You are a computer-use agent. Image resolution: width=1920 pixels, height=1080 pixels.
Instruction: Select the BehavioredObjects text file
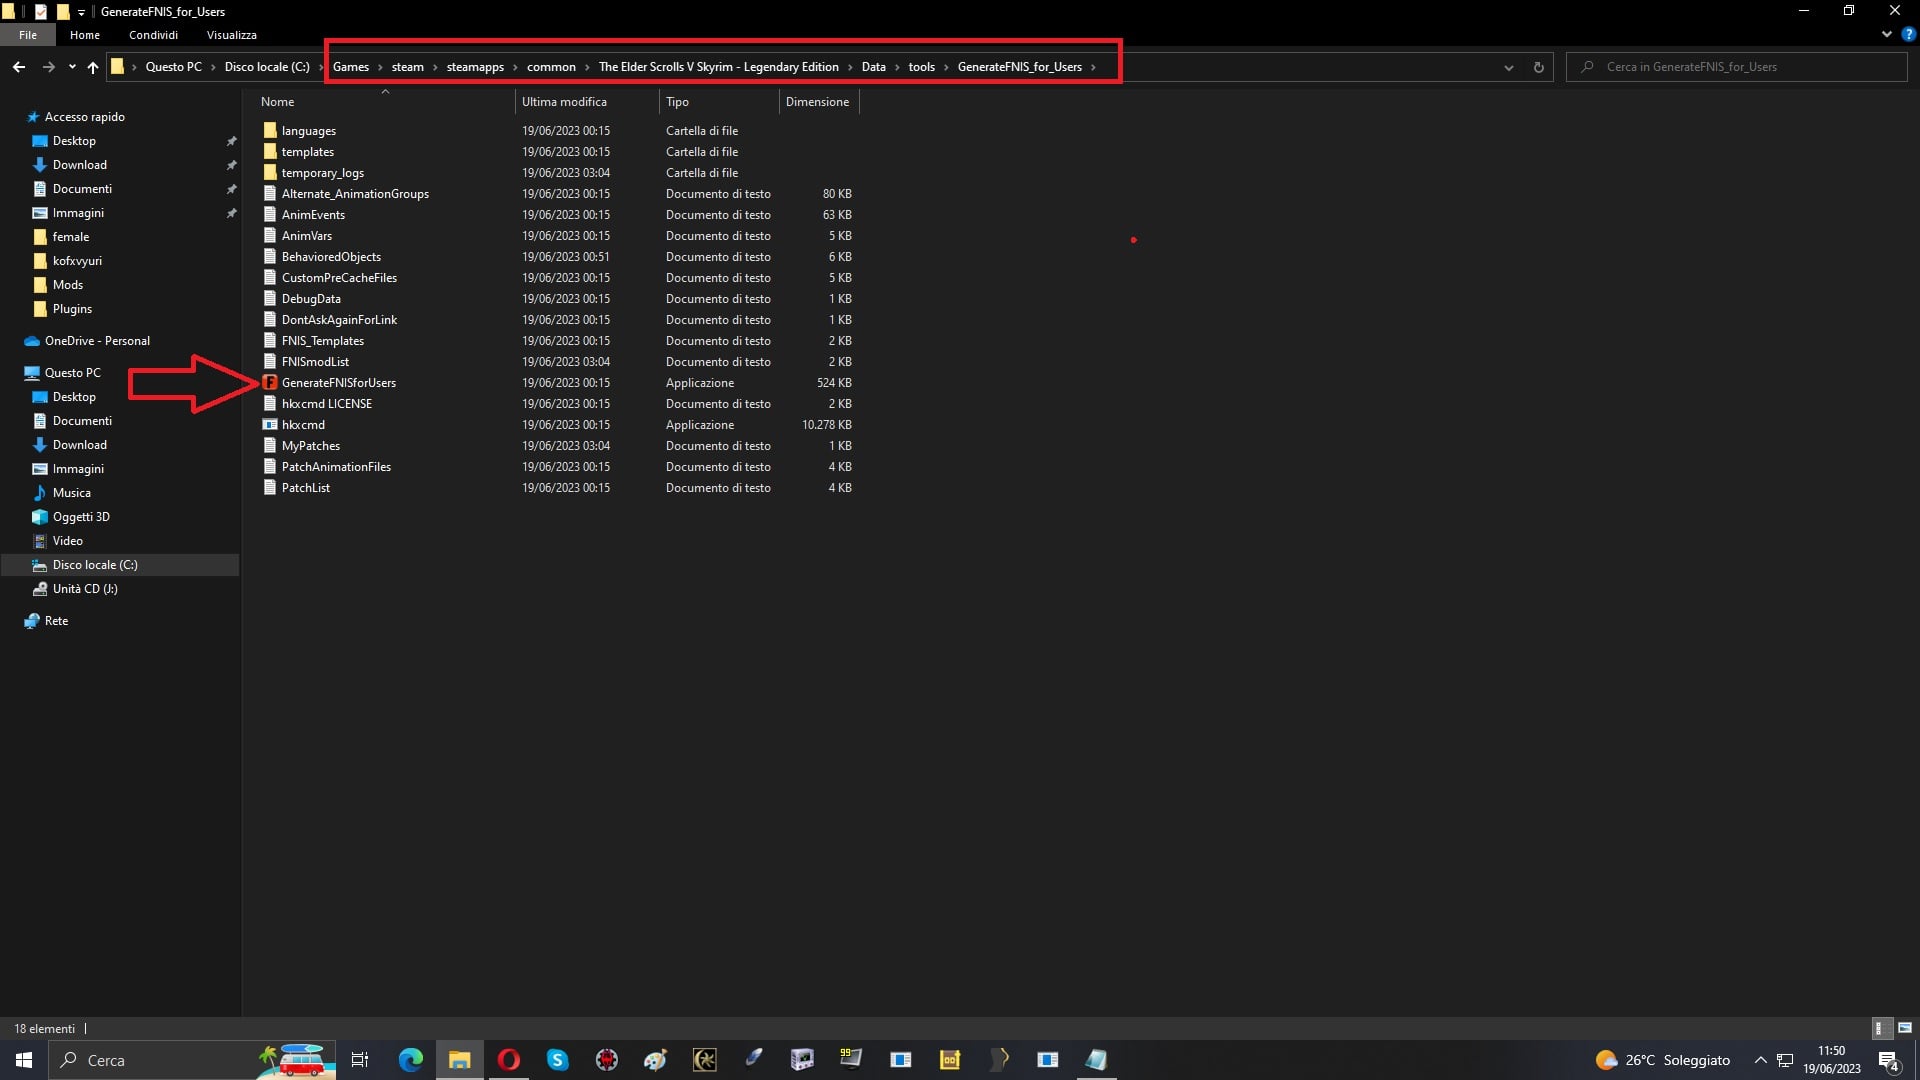click(331, 257)
